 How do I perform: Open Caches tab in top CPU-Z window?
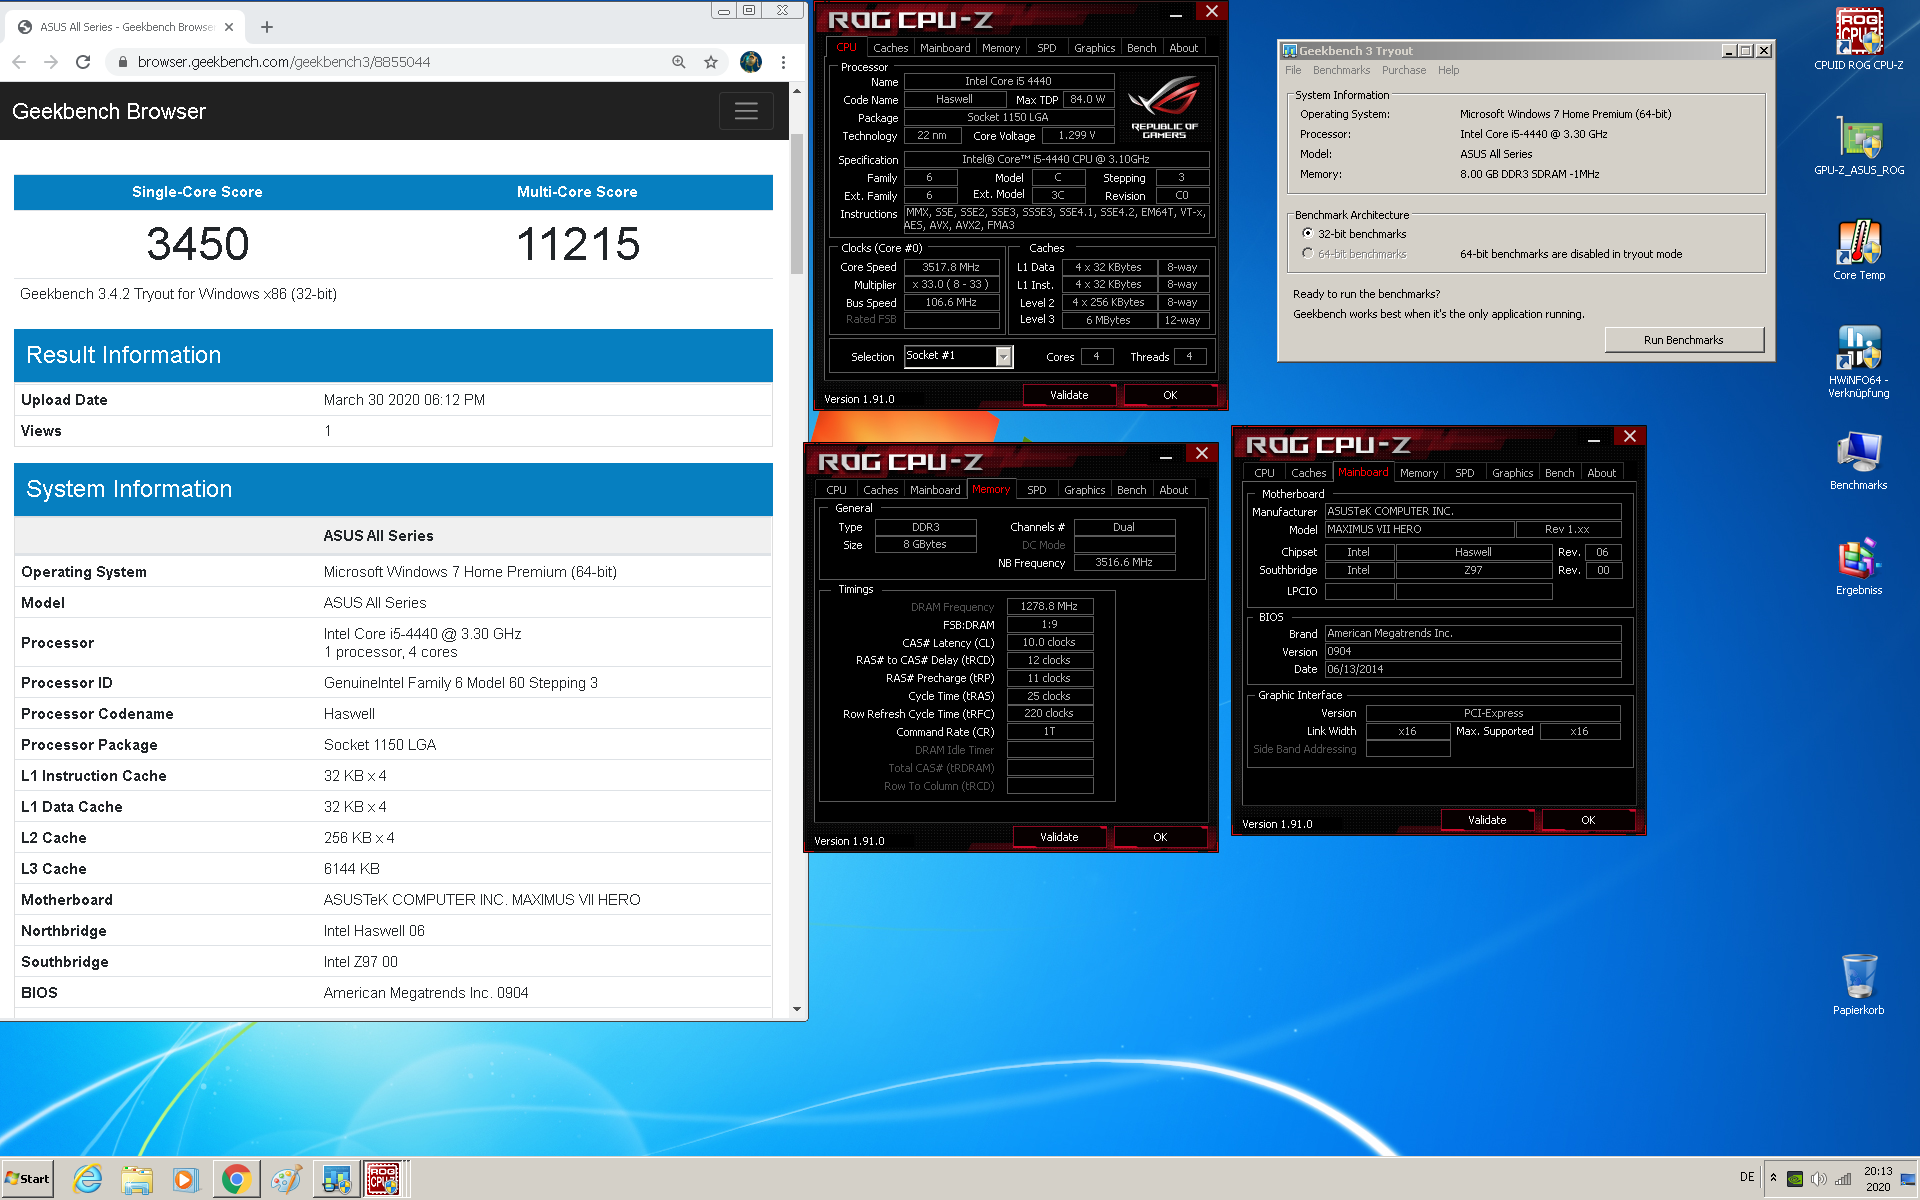click(x=890, y=48)
